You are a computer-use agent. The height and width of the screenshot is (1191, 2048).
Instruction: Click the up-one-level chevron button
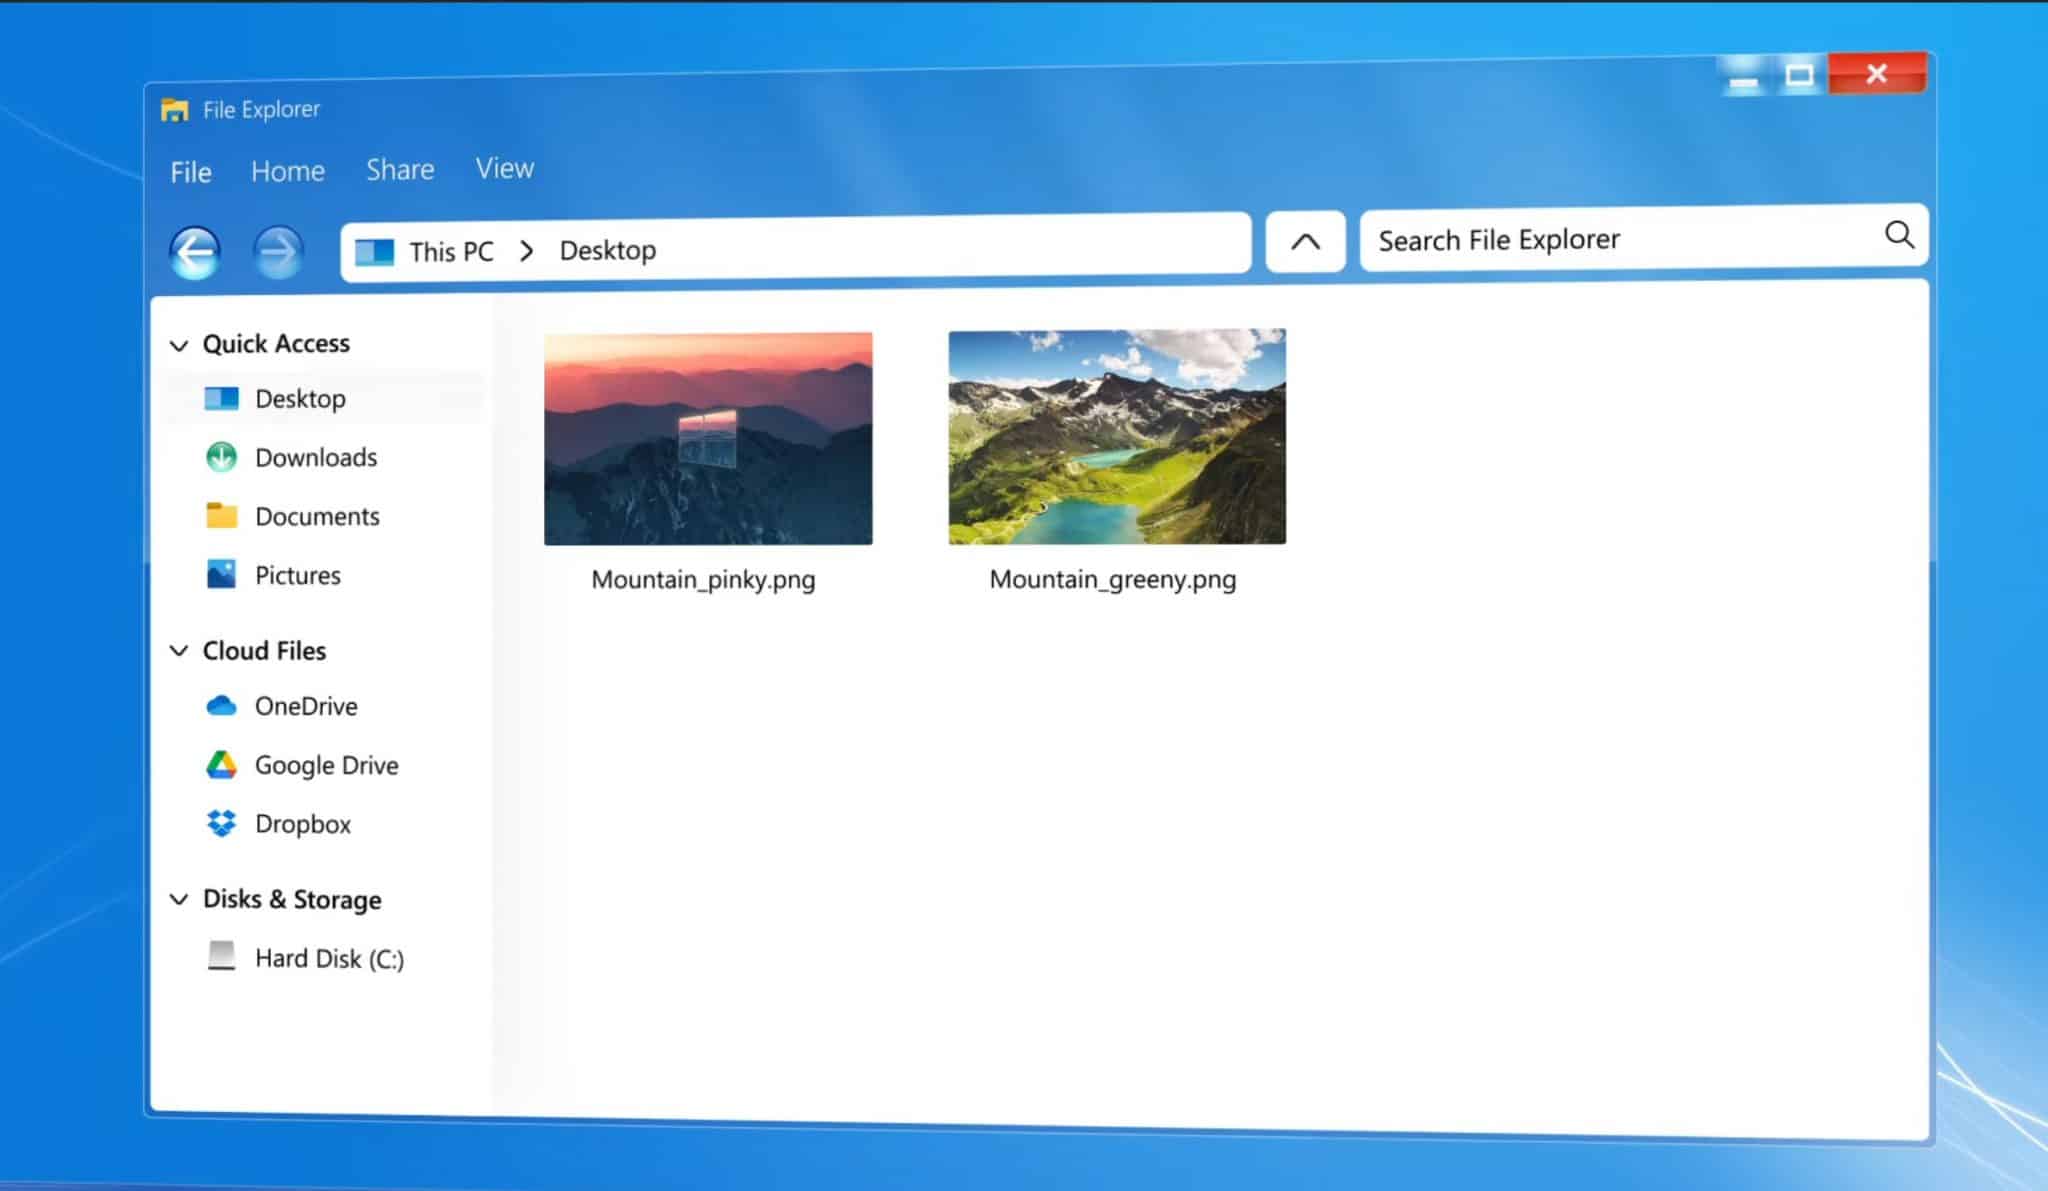coord(1304,241)
